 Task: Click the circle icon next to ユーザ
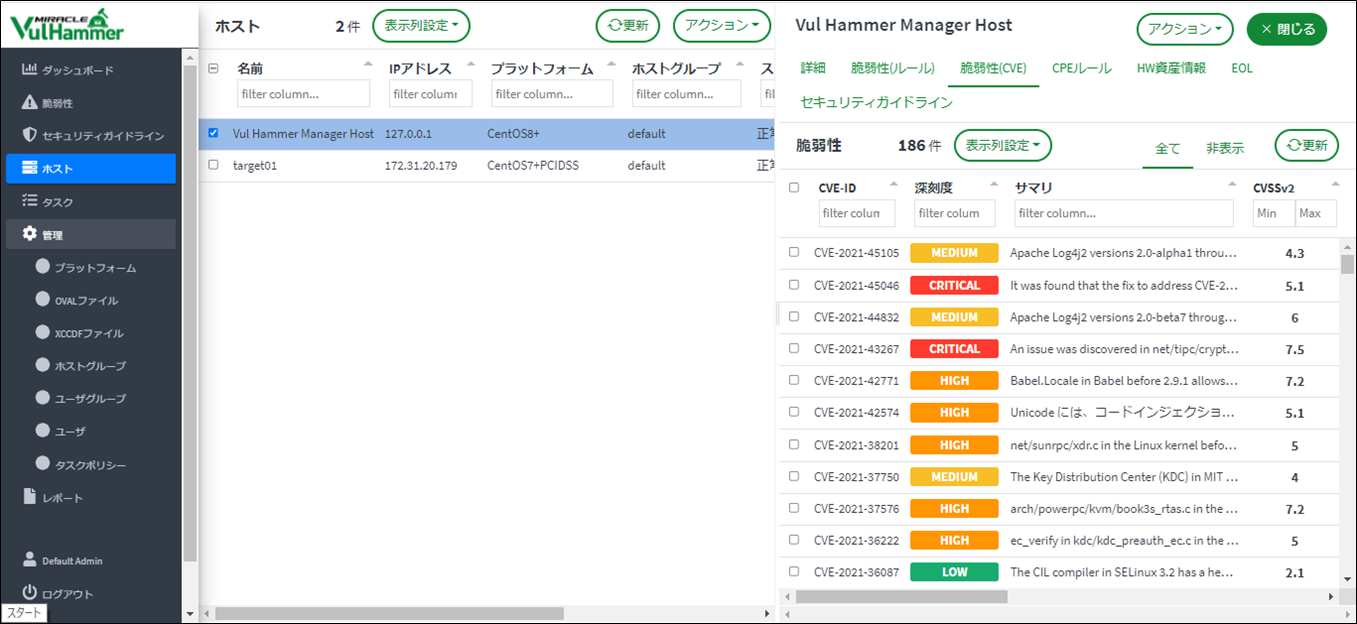click(x=42, y=431)
